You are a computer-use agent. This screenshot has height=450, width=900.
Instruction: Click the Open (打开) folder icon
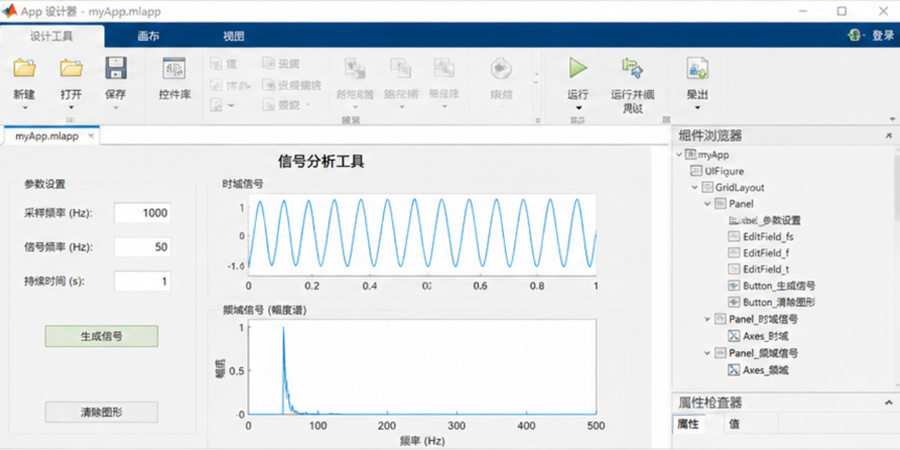tap(71, 68)
